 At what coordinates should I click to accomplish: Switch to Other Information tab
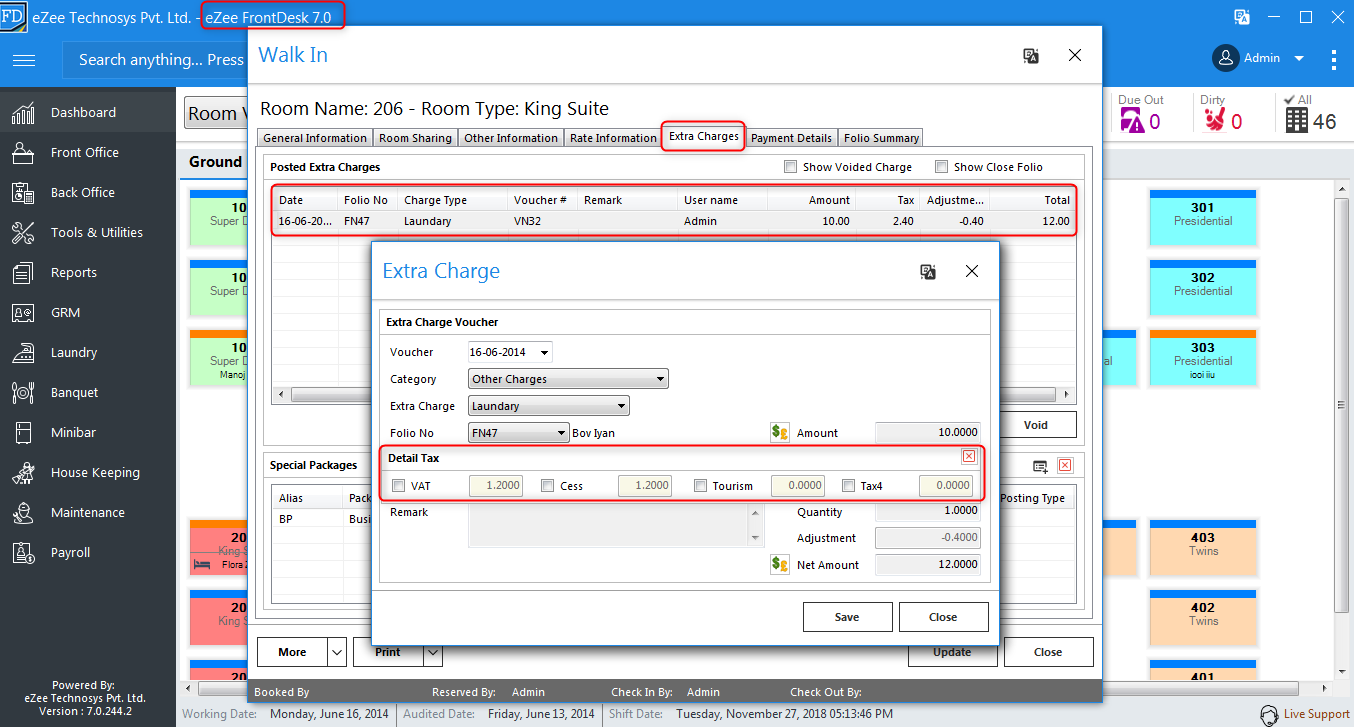[x=511, y=138]
